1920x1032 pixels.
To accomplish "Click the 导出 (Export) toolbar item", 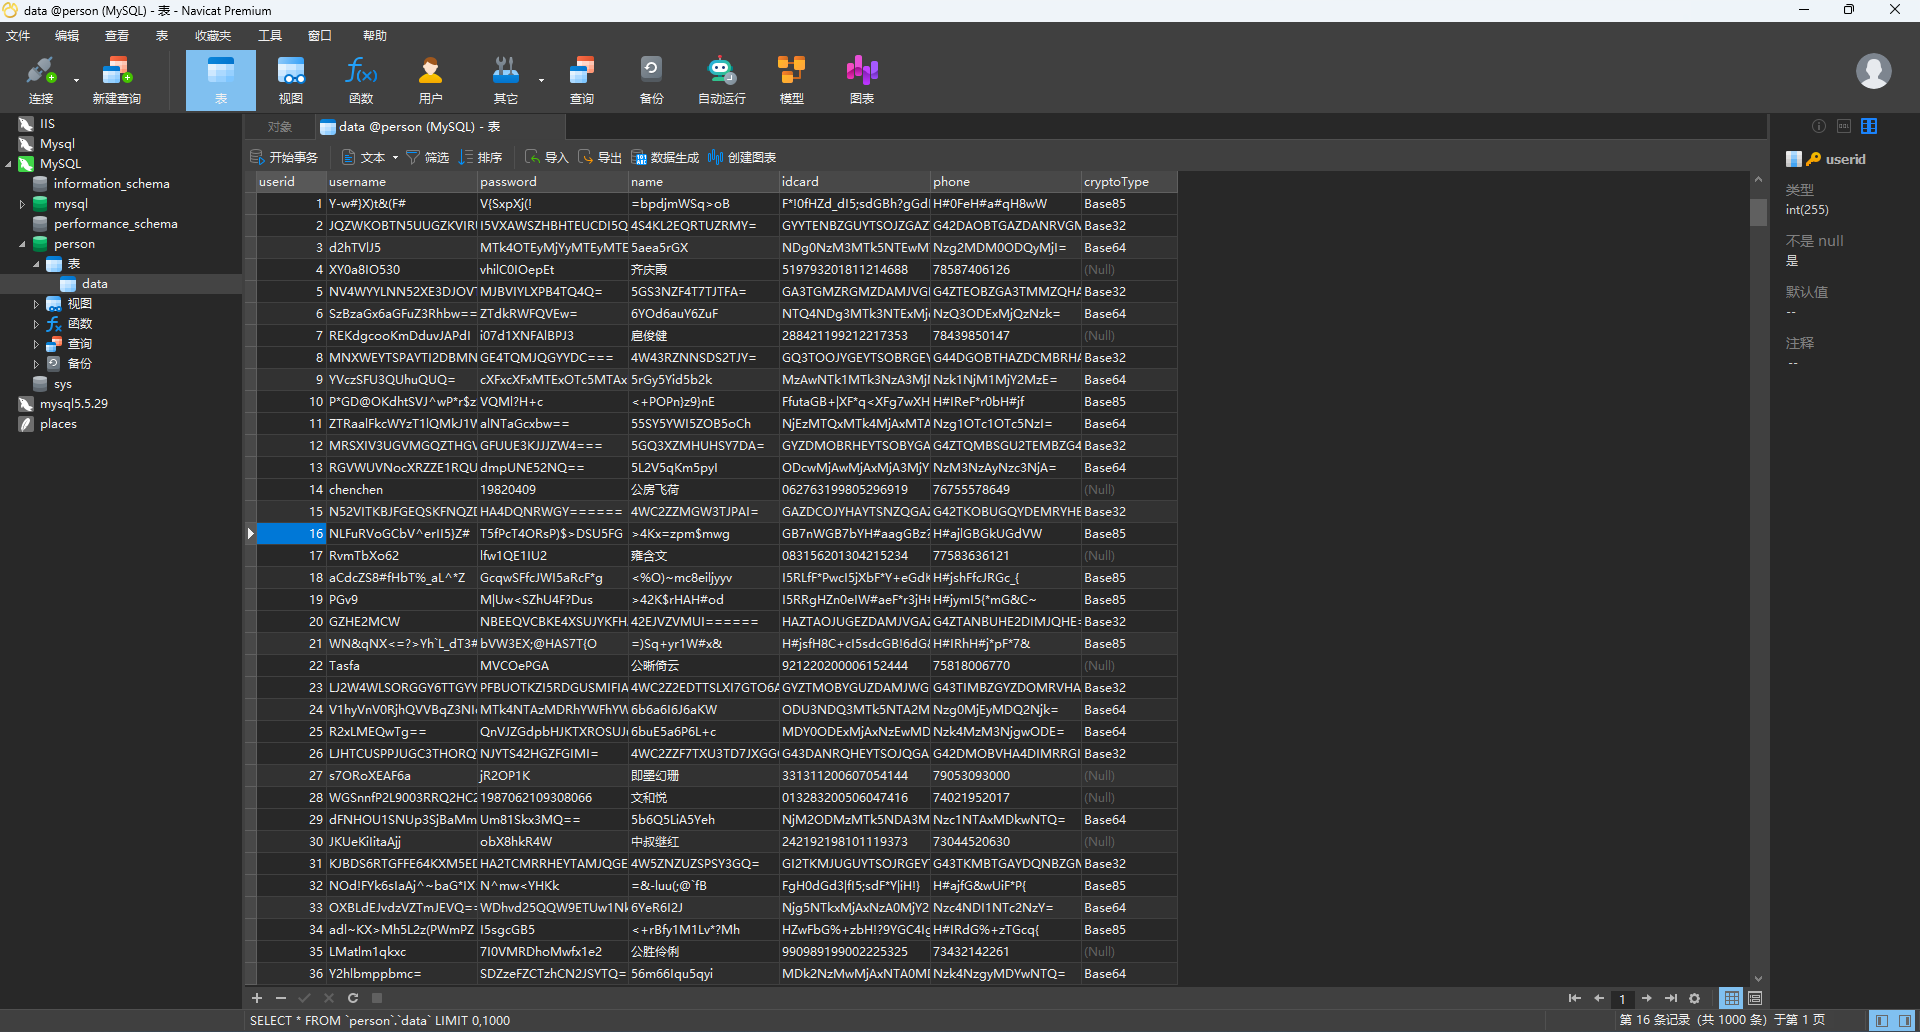I will (600, 157).
